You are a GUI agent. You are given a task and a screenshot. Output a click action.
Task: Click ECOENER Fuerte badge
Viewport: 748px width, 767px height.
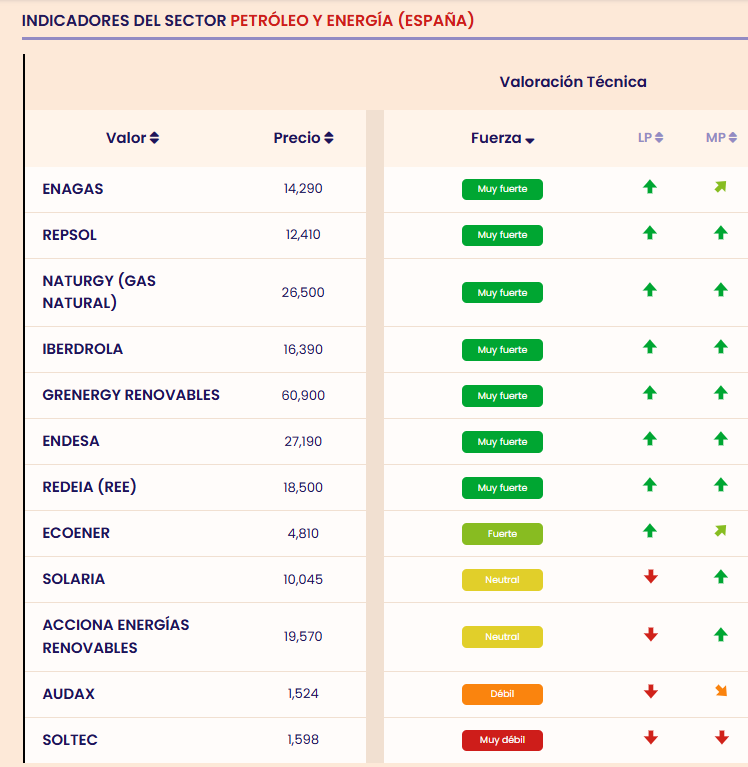502,534
